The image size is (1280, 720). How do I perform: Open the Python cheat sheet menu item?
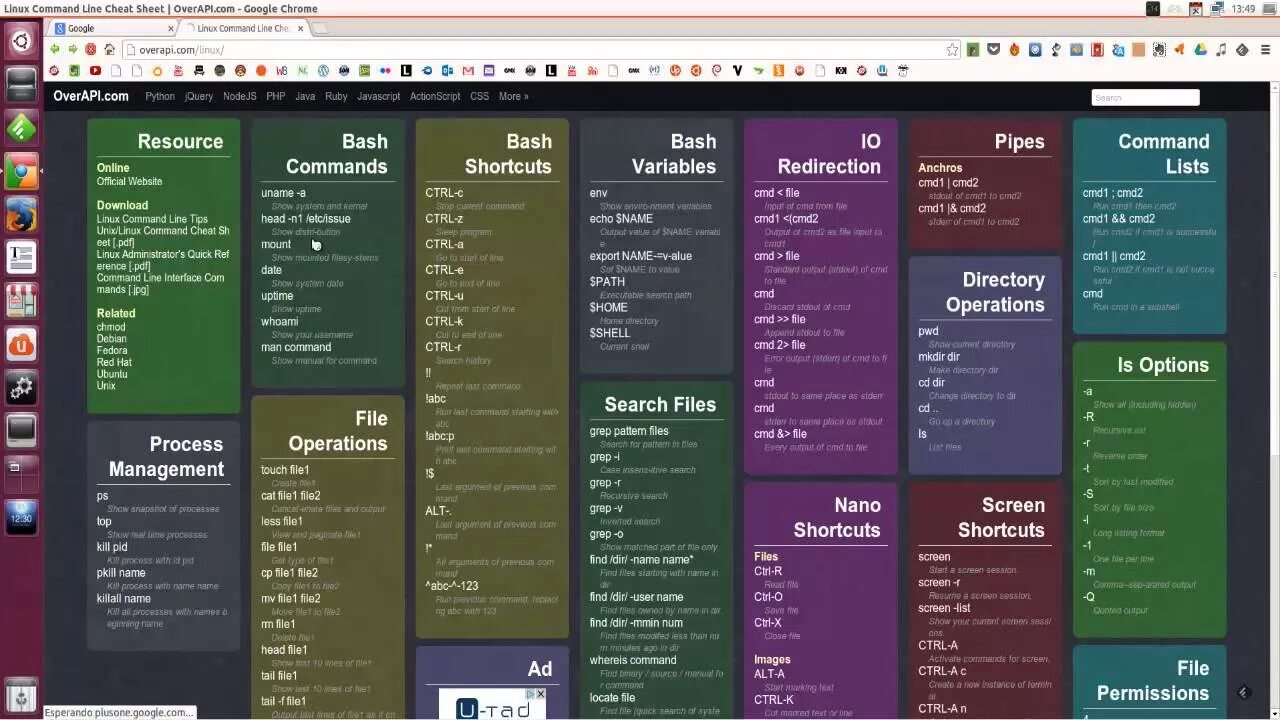pos(160,96)
